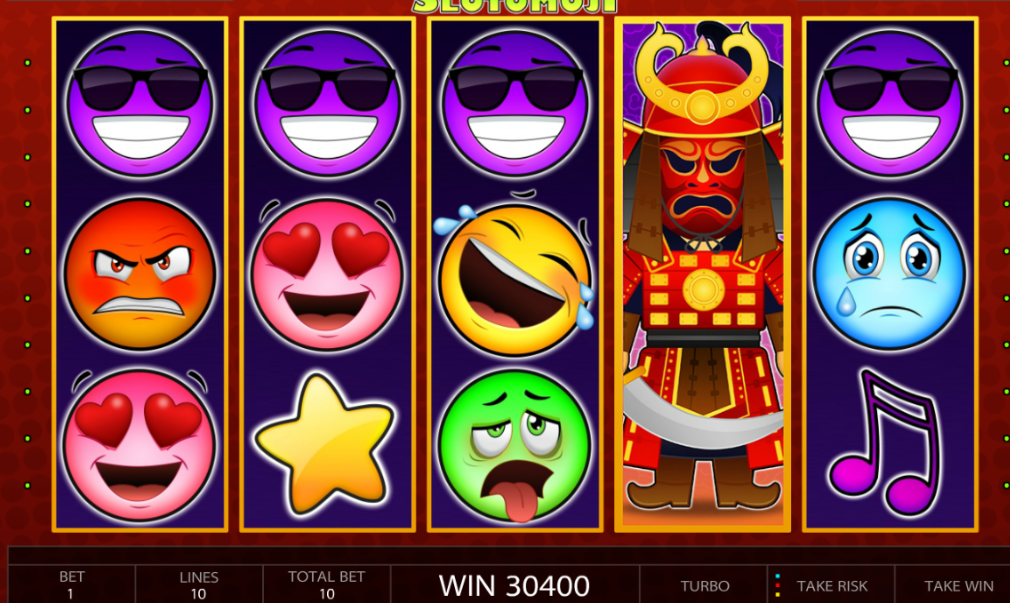Click pink heart-eyes emoji in second reel
The width and height of the screenshot is (1010, 603).
(327, 274)
